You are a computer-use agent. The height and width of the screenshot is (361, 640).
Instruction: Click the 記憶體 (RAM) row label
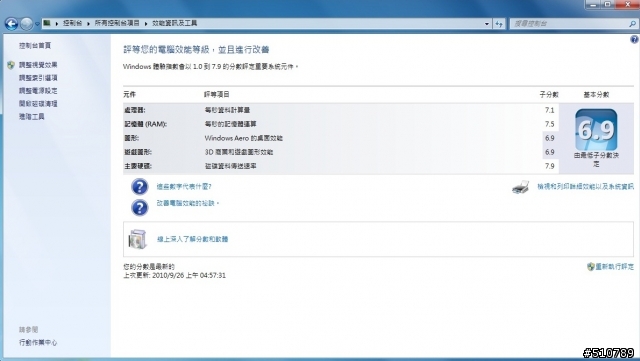coord(146,124)
